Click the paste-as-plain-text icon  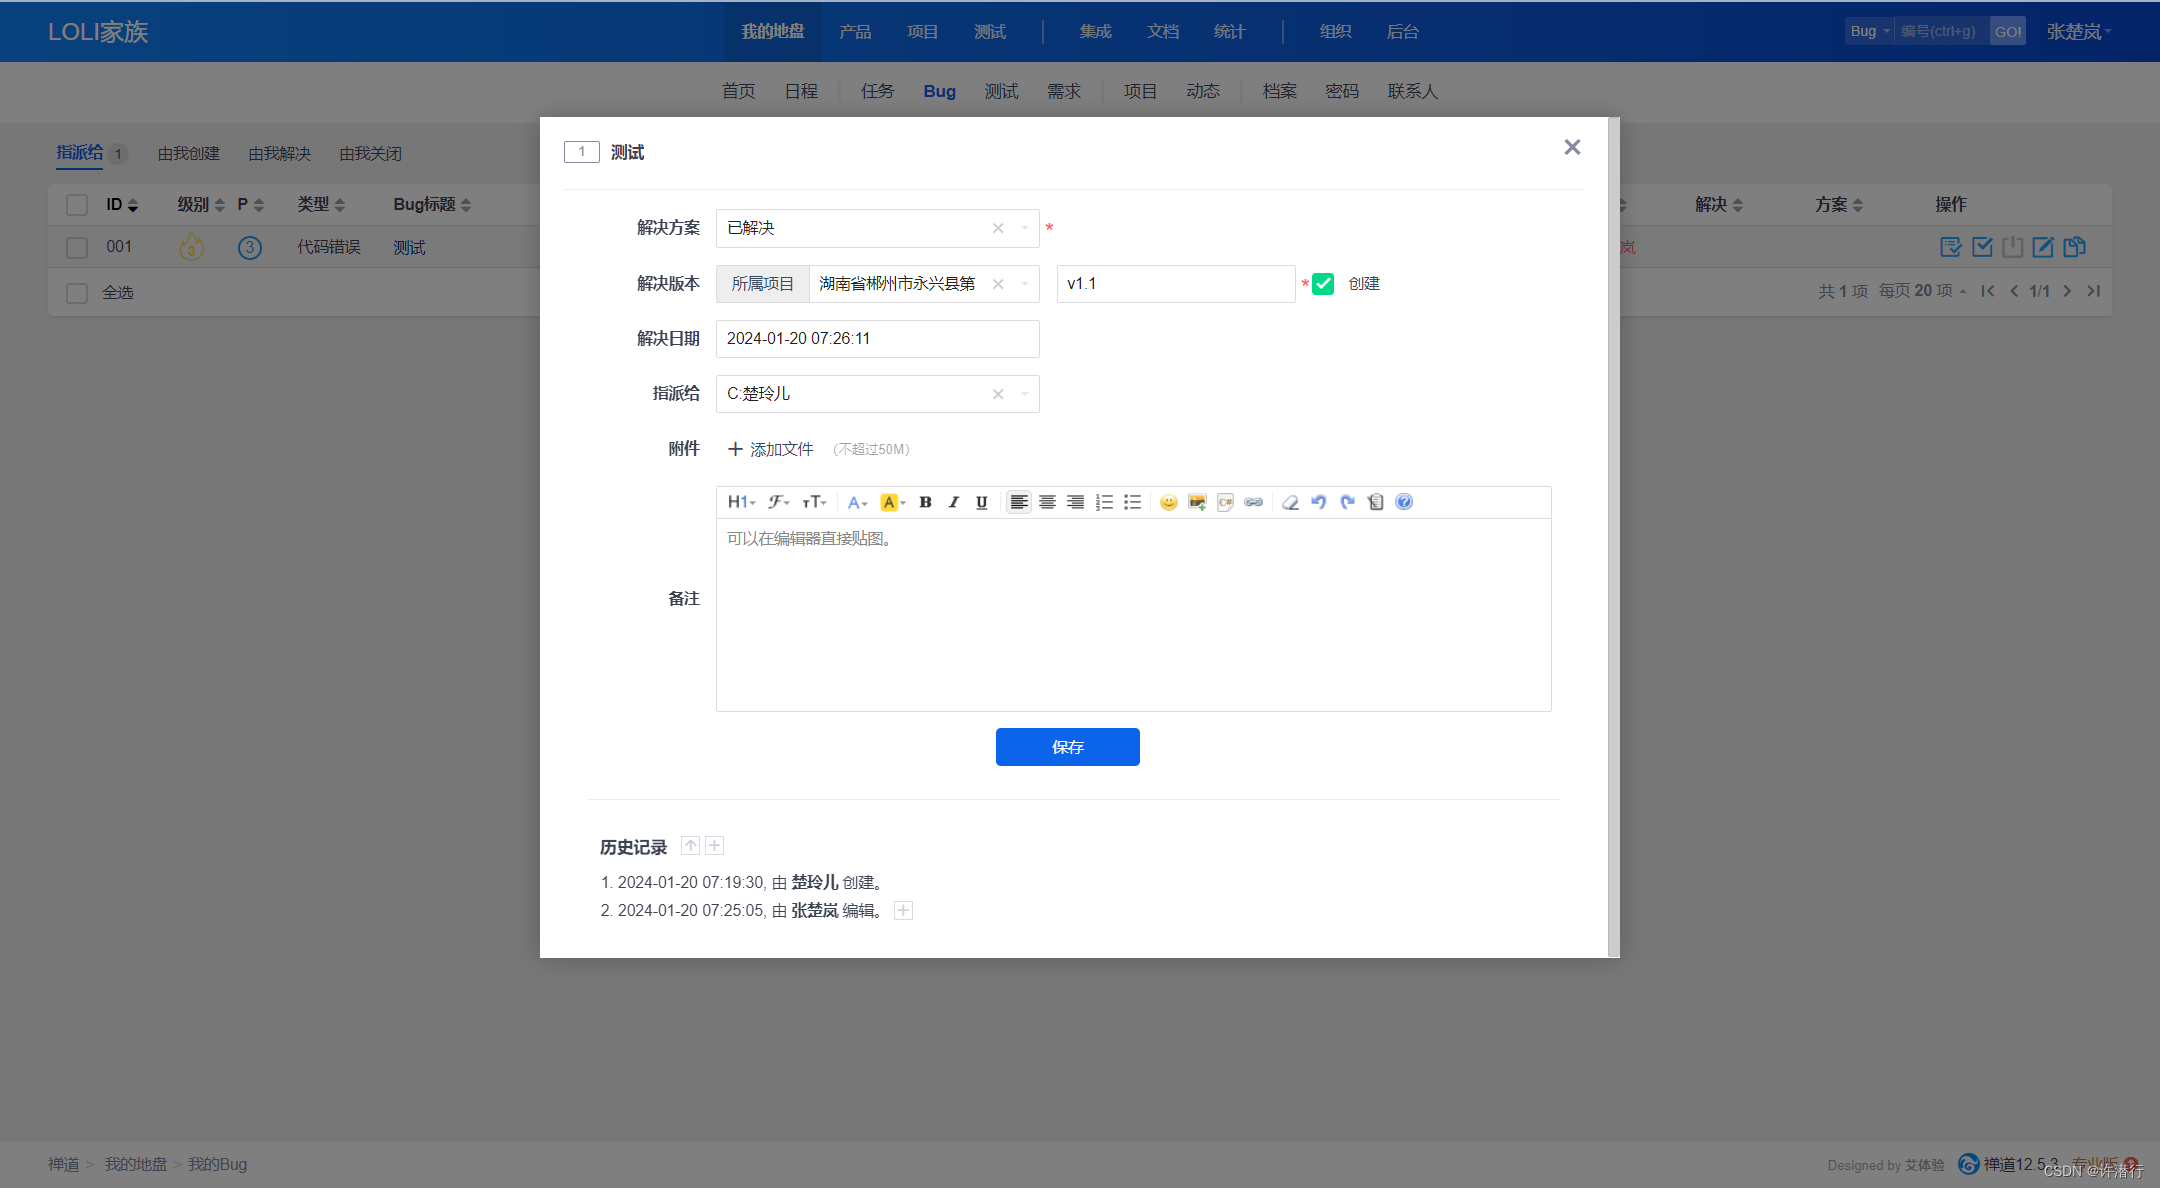1376,502
